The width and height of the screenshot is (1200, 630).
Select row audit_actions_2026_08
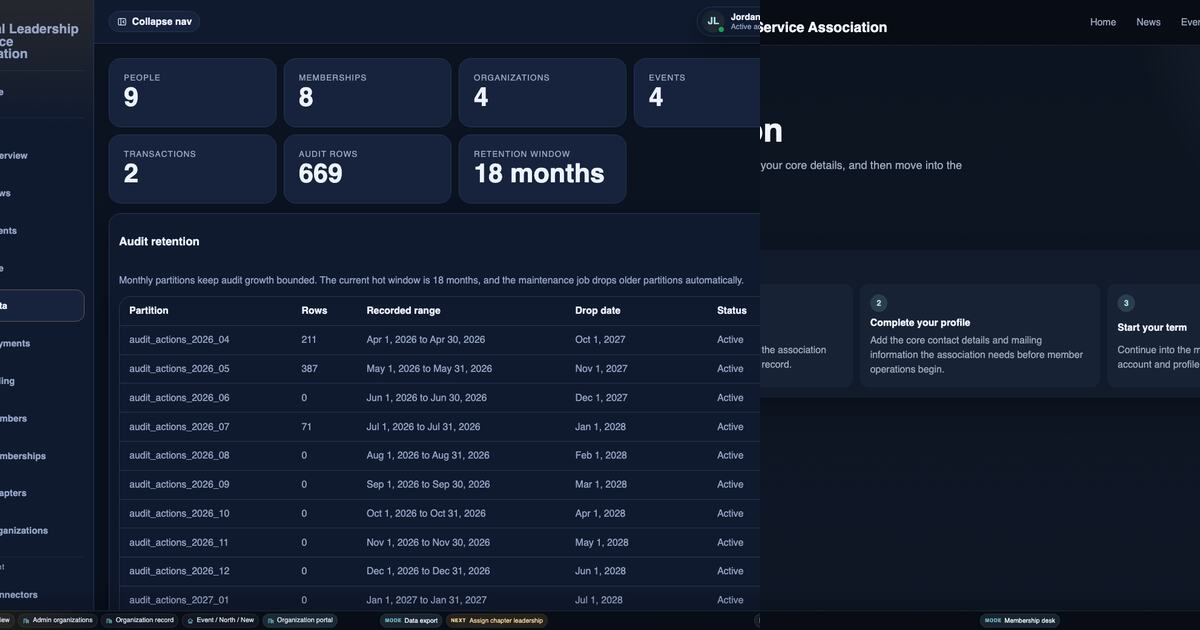pyautogui.click(x=439, y=455)
